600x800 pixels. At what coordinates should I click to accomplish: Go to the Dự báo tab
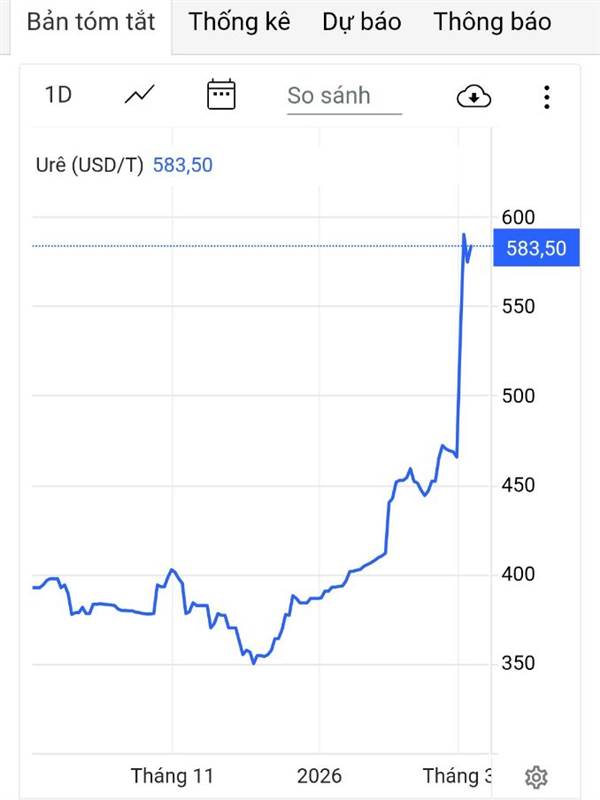361,22
